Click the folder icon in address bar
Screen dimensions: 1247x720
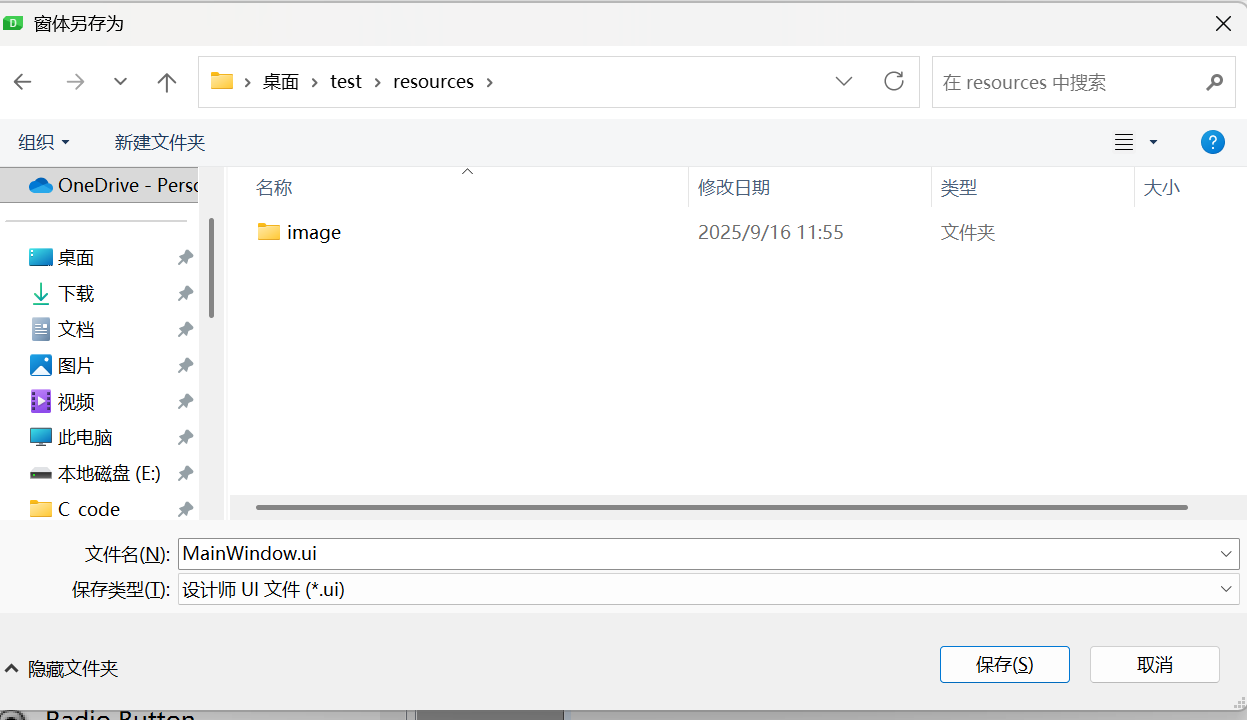[x=222, y=81]
